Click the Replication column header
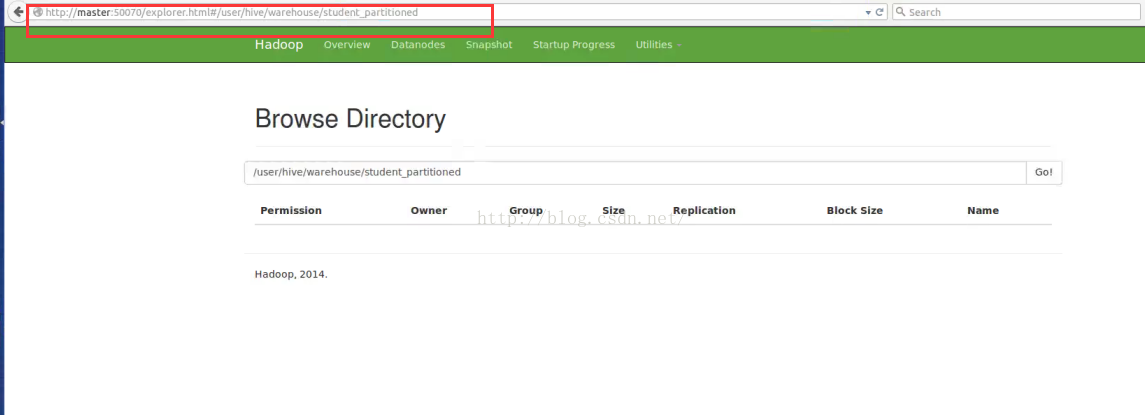The height and width of the screenshot is (415, 1145). pos(704,210)
